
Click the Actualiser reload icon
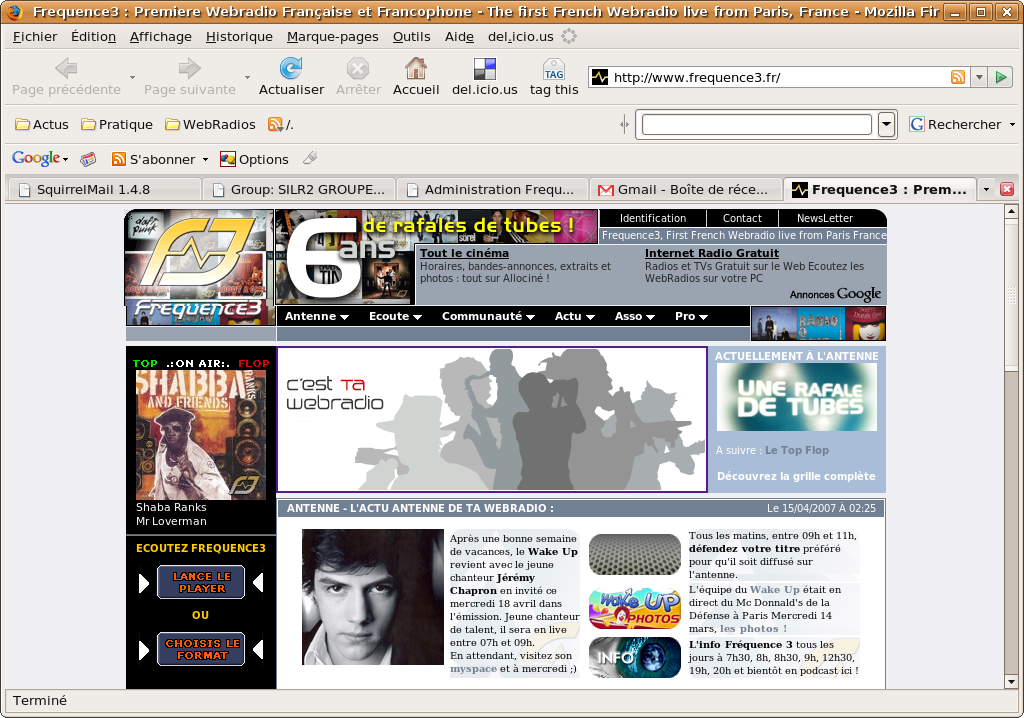(291, 69)
